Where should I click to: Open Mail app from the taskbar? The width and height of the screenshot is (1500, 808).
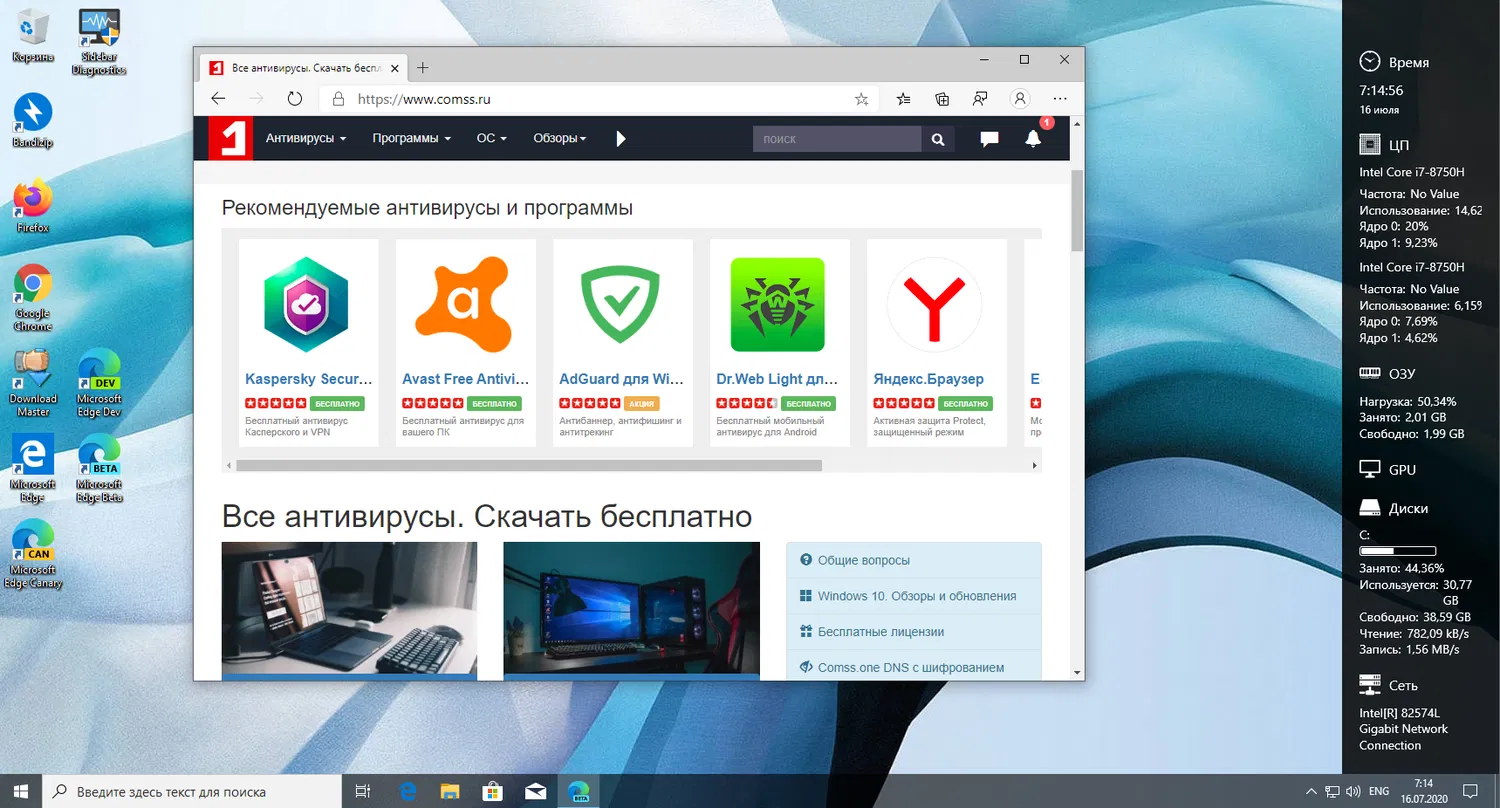[x=536, y=792]
